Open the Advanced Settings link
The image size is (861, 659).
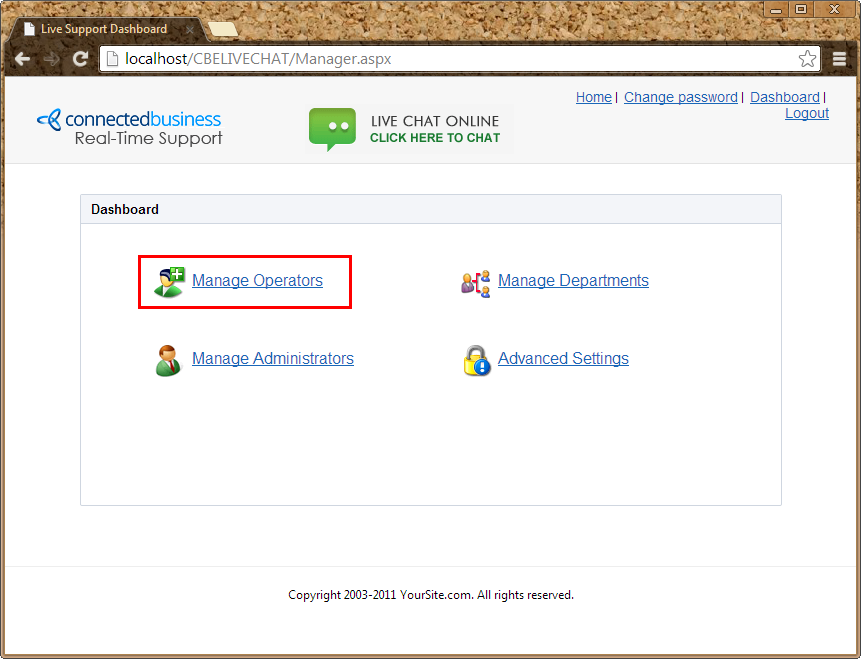[563, 359]
